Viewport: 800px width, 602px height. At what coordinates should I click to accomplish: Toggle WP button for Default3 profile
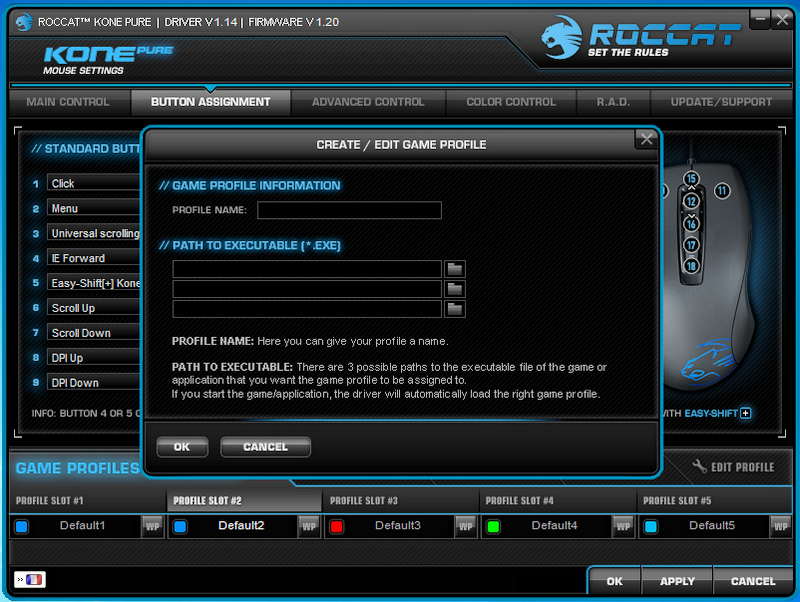click(466, 526)
